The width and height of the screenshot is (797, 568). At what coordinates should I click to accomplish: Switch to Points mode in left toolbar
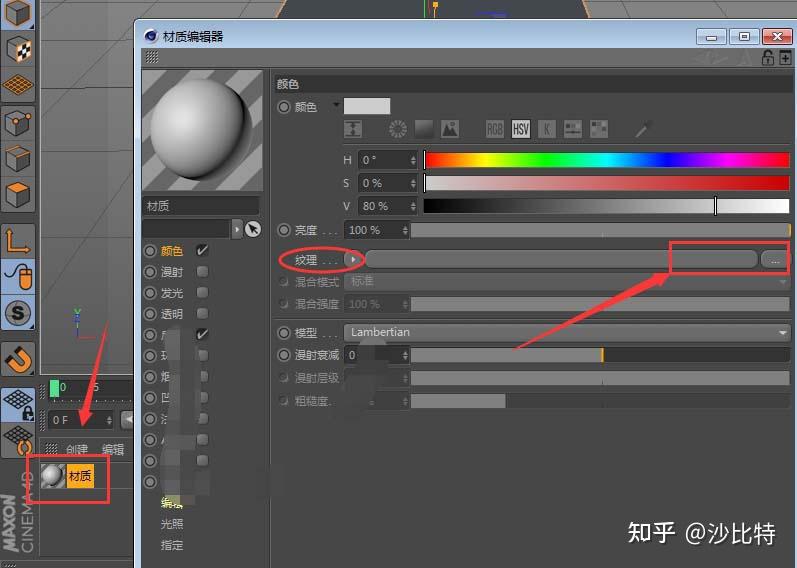(x=18, y=123)
